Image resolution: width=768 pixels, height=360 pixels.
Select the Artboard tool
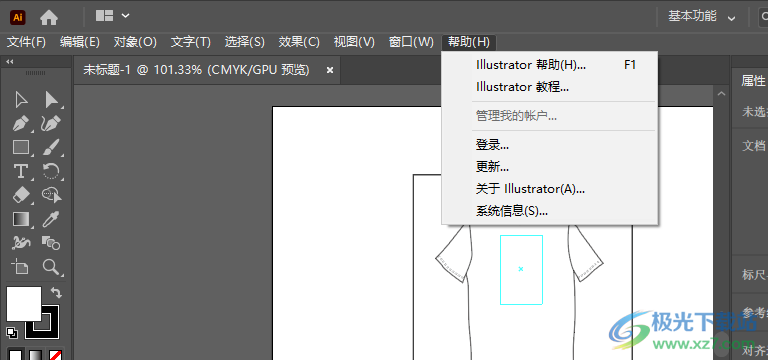21,266
